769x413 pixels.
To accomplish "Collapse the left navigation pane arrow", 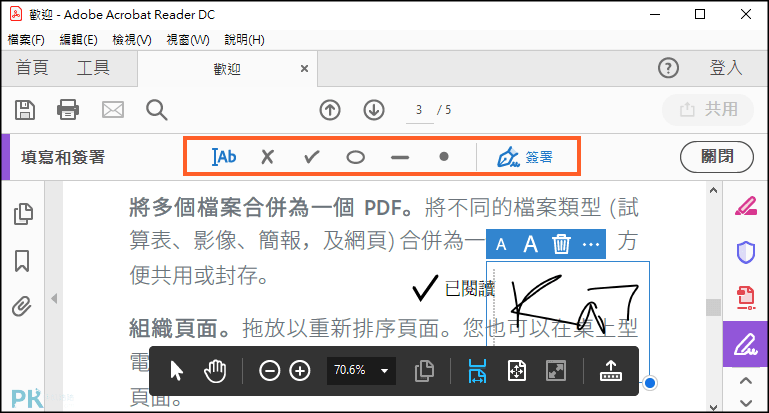I will point(54,298).
